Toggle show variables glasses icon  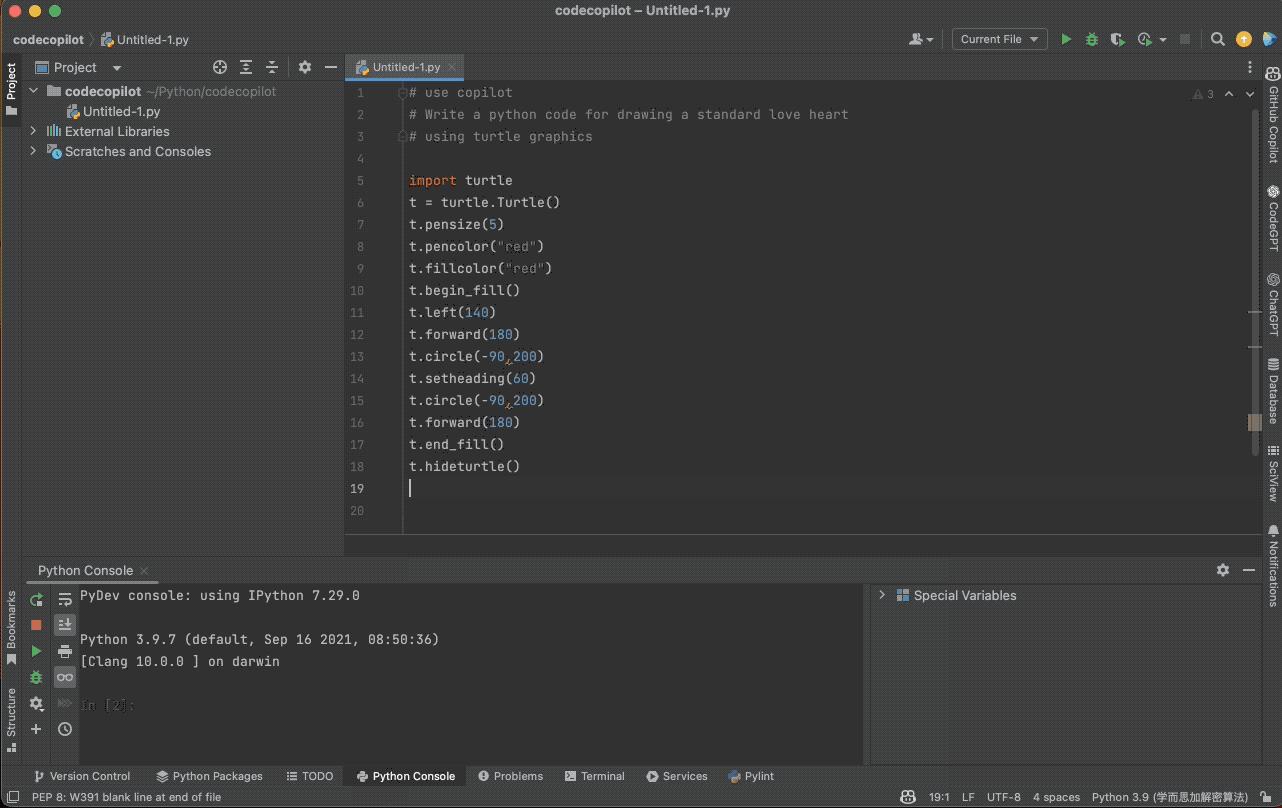[x=65, y=677]
